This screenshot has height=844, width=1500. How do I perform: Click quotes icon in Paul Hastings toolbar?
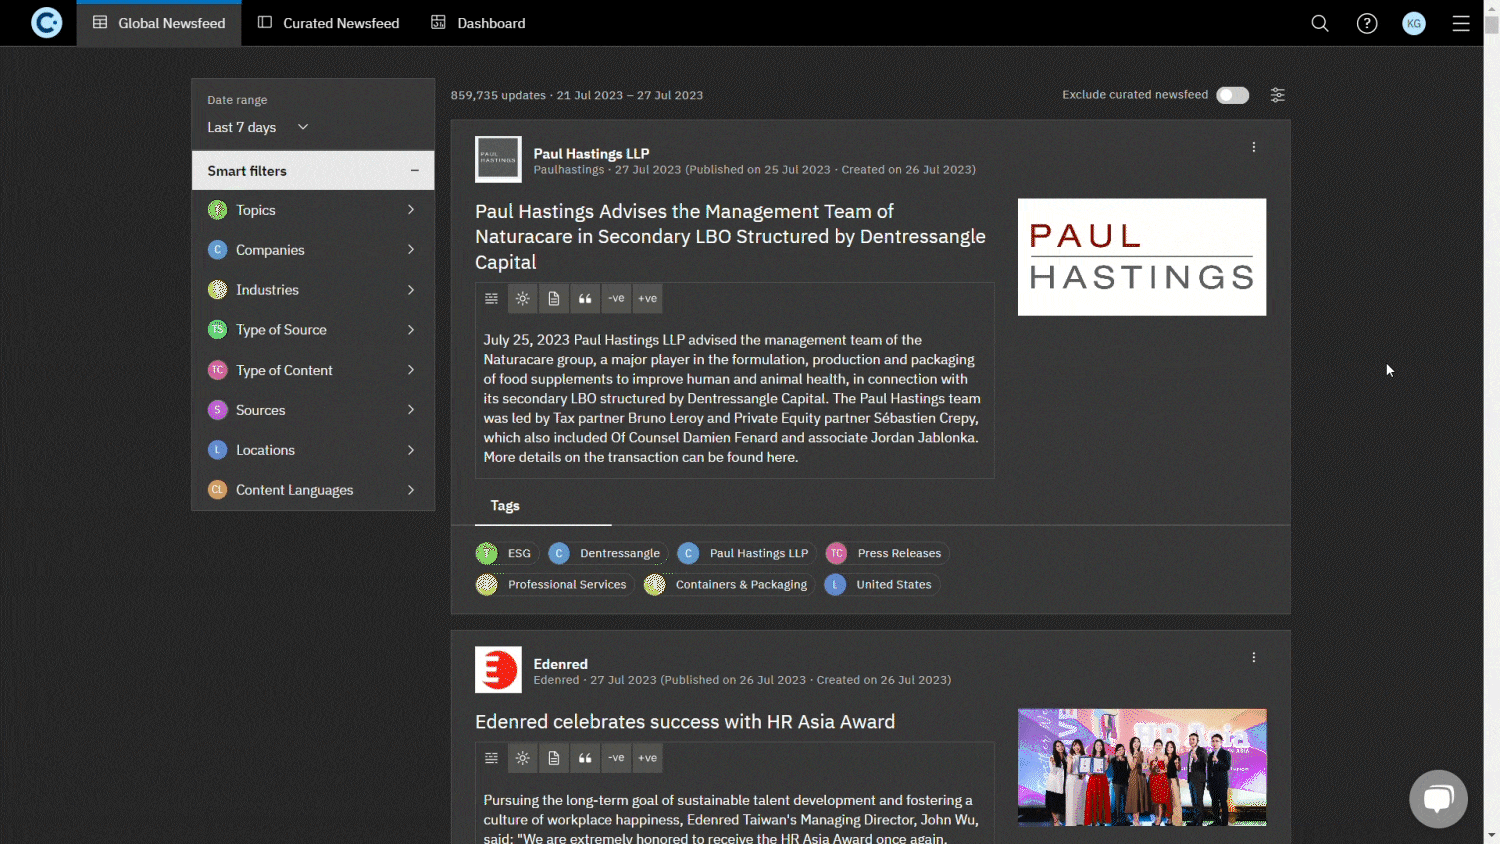585,298
